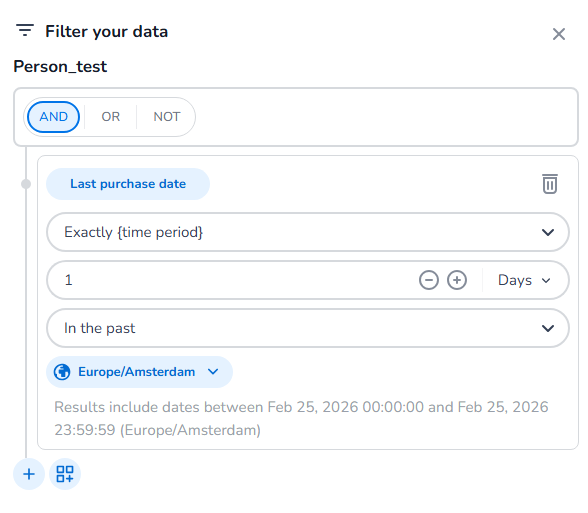
Task: Add a filter group with grid-plus icon
Action: point(65,474)
